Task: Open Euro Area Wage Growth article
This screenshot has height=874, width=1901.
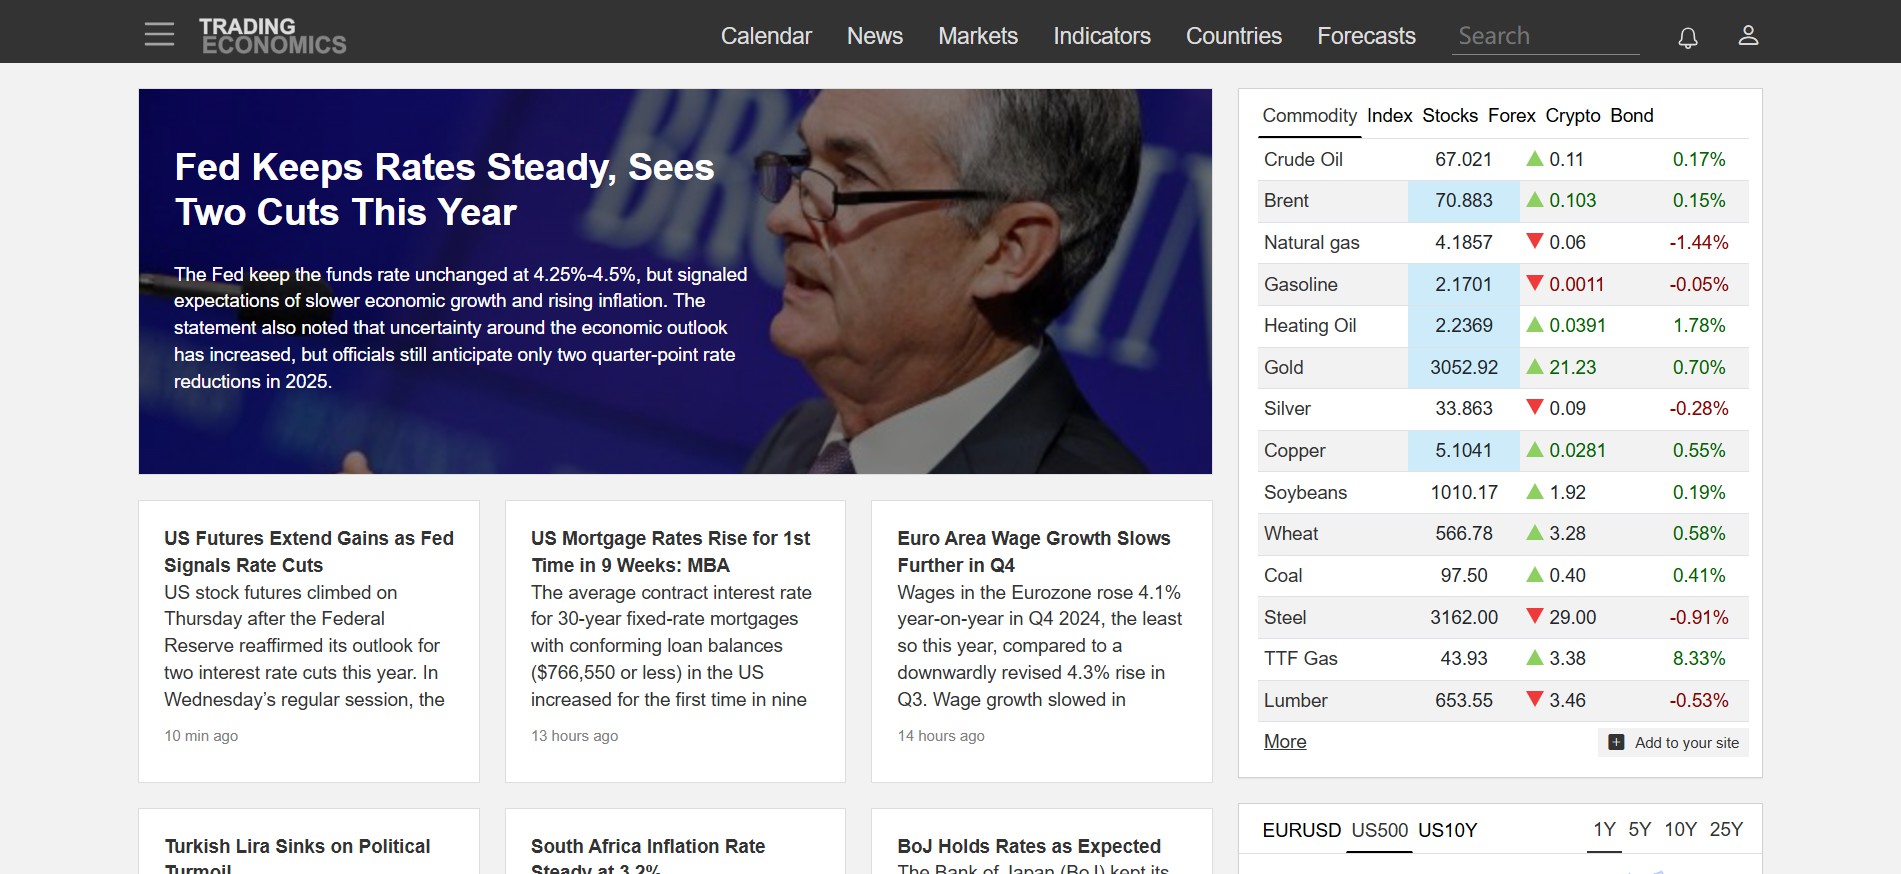Action: pyautogui.click(x=1033, y=551)
